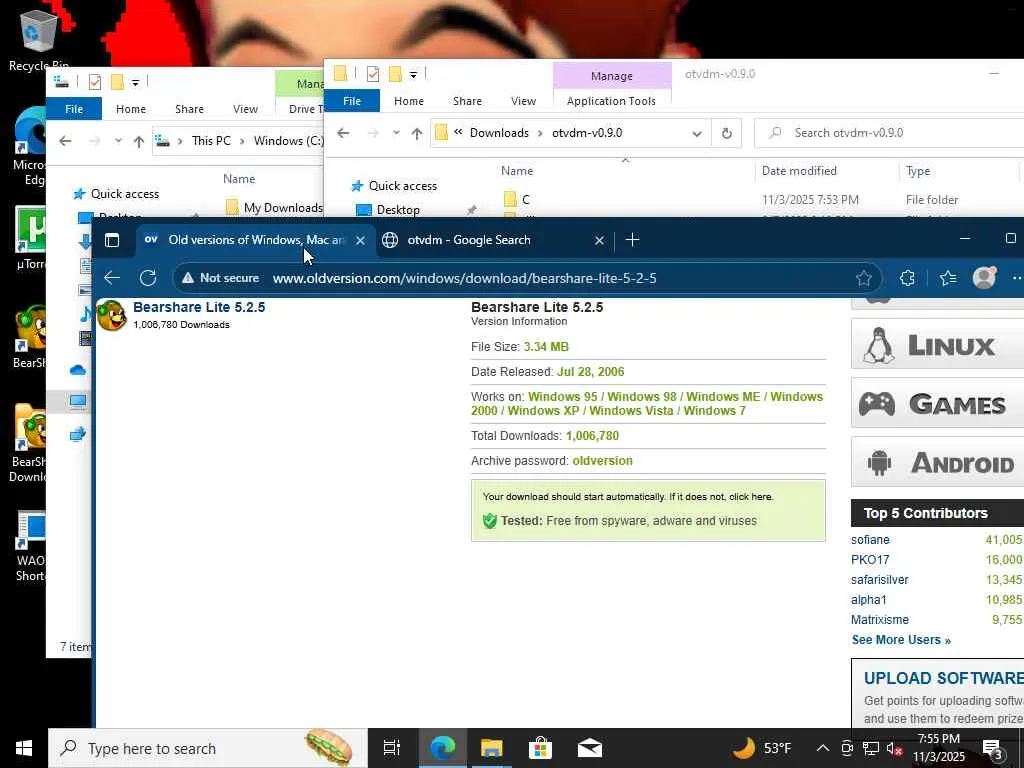Go up one level in Windows (C:) window

click(138, 141)
